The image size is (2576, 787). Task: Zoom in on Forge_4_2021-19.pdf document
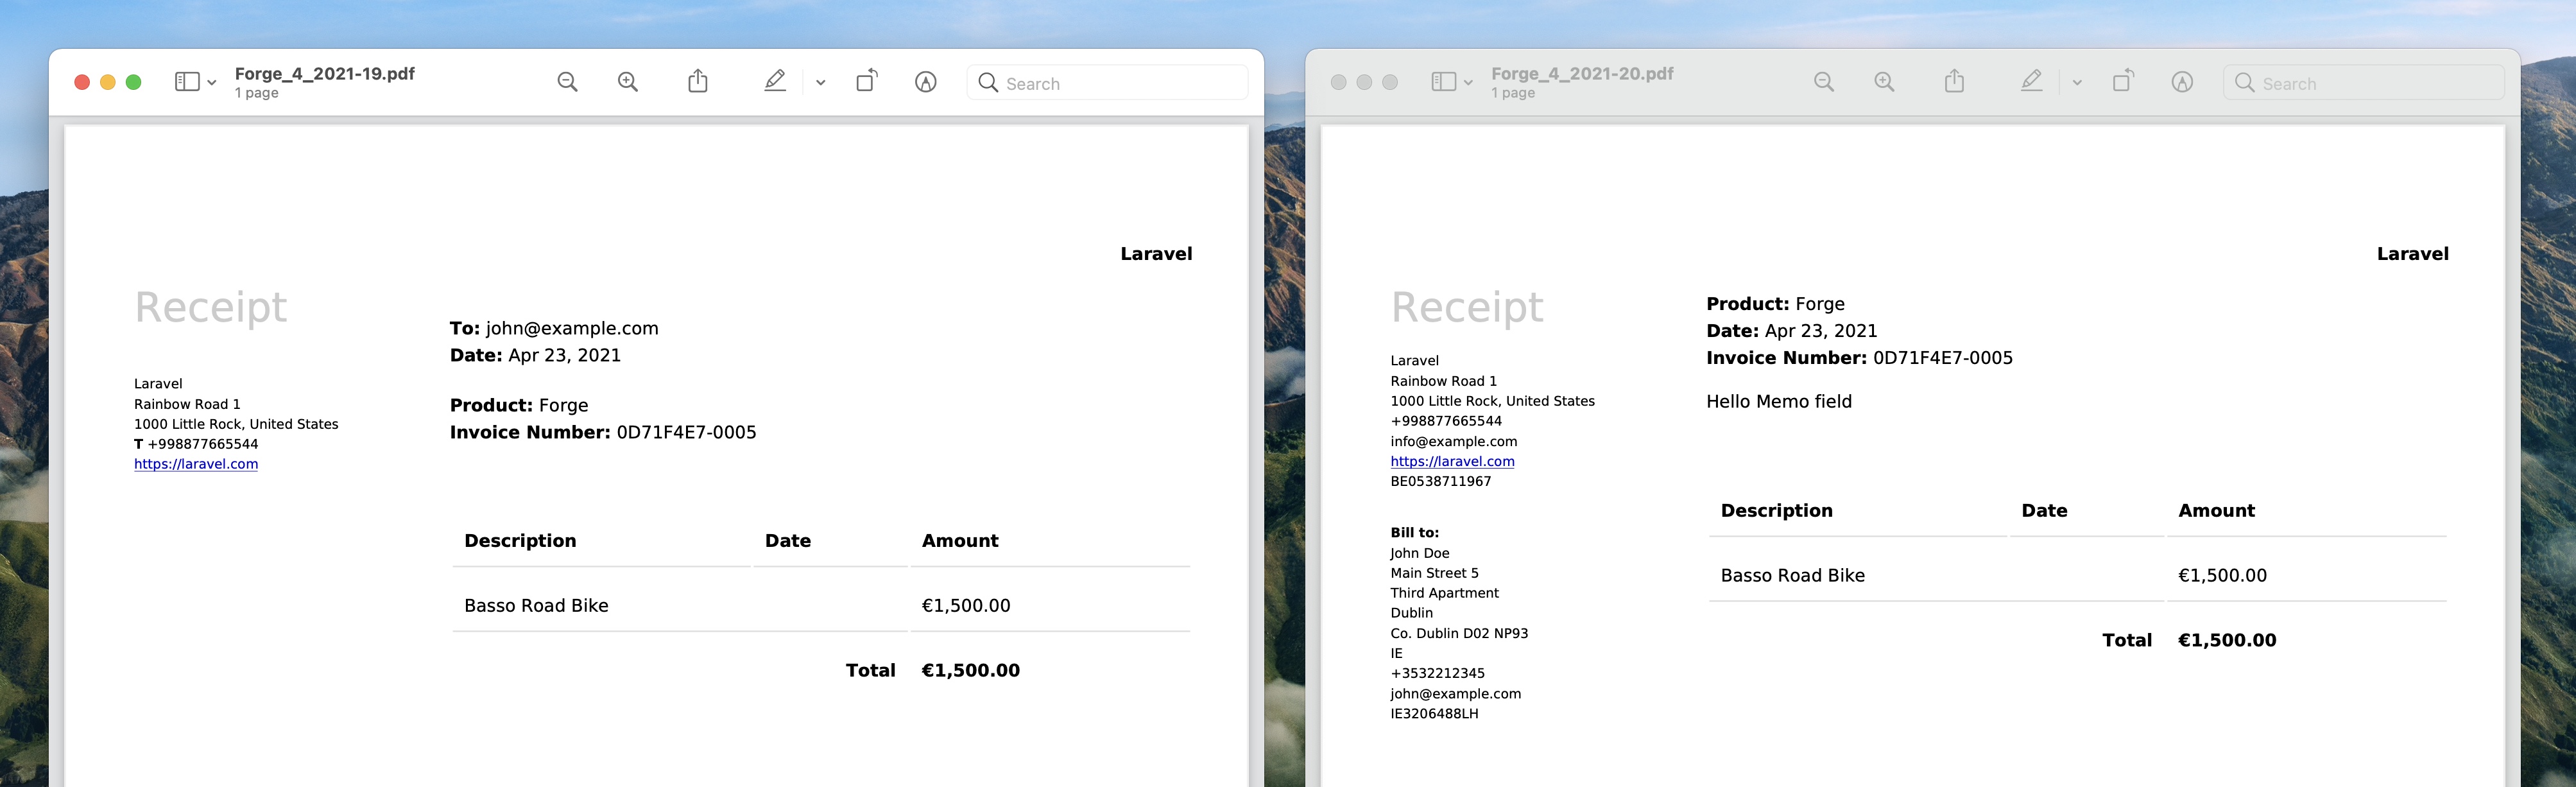coord(628,82)
